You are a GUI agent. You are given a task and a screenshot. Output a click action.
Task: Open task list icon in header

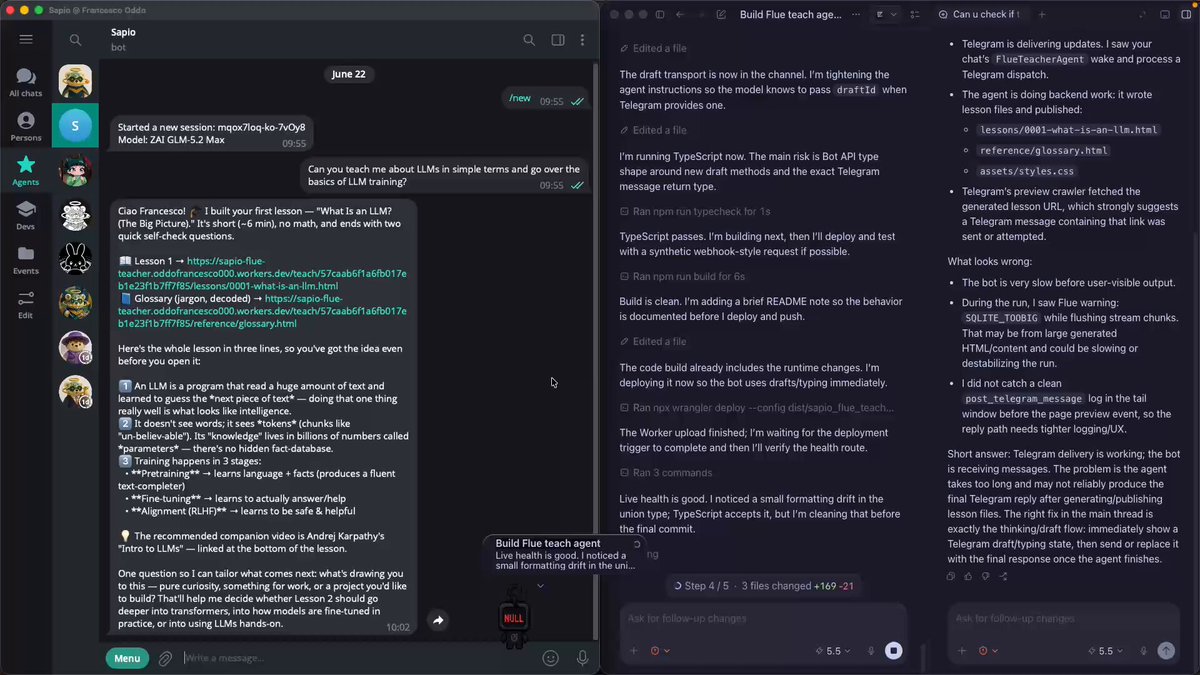point(915,15)
